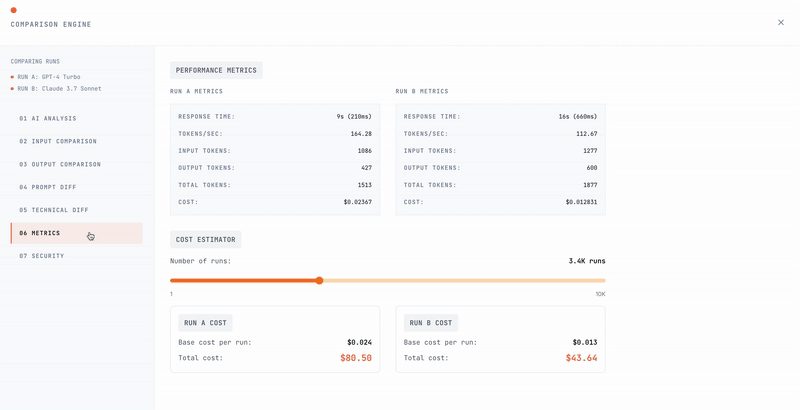Click Run A total cost $80.50
Image resolution: width=800 pixels, height=410 pixels.
pos(355,358)
